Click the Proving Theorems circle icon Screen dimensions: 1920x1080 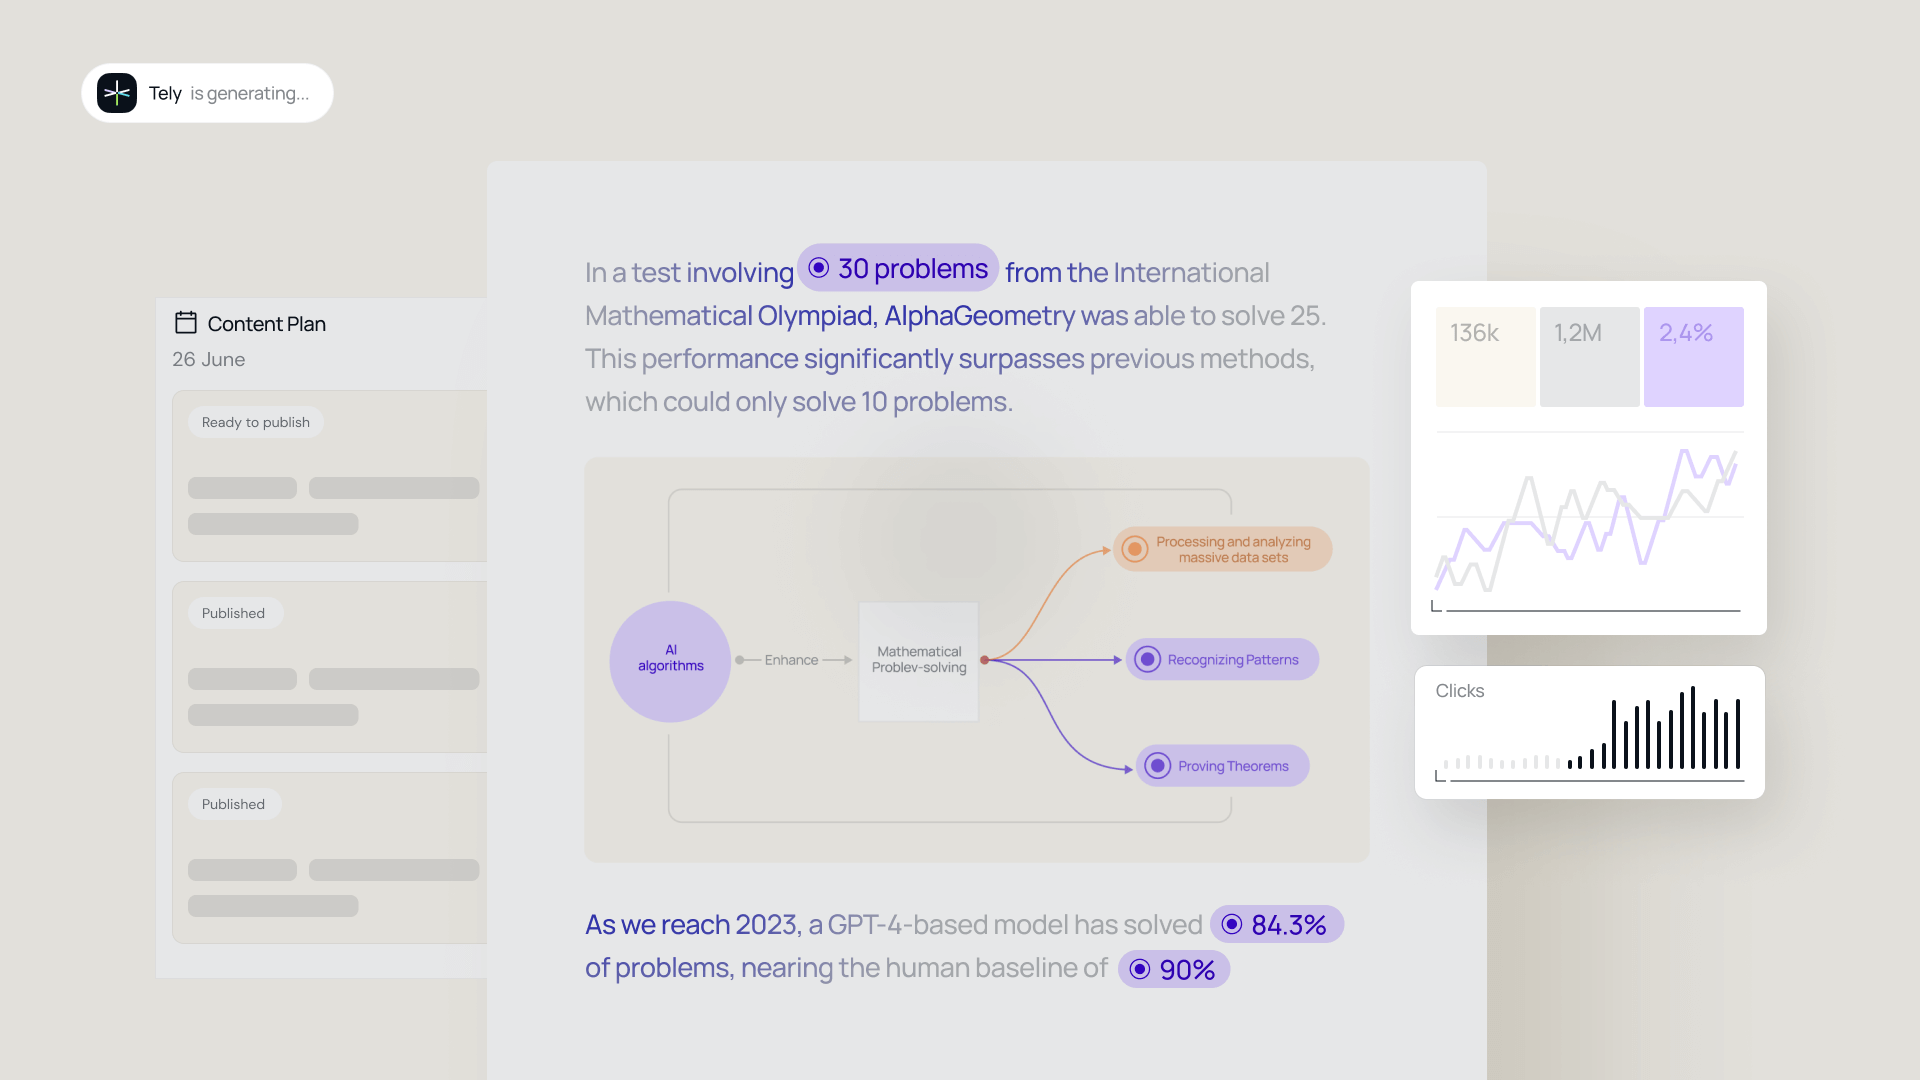(x=1157, y=766)
